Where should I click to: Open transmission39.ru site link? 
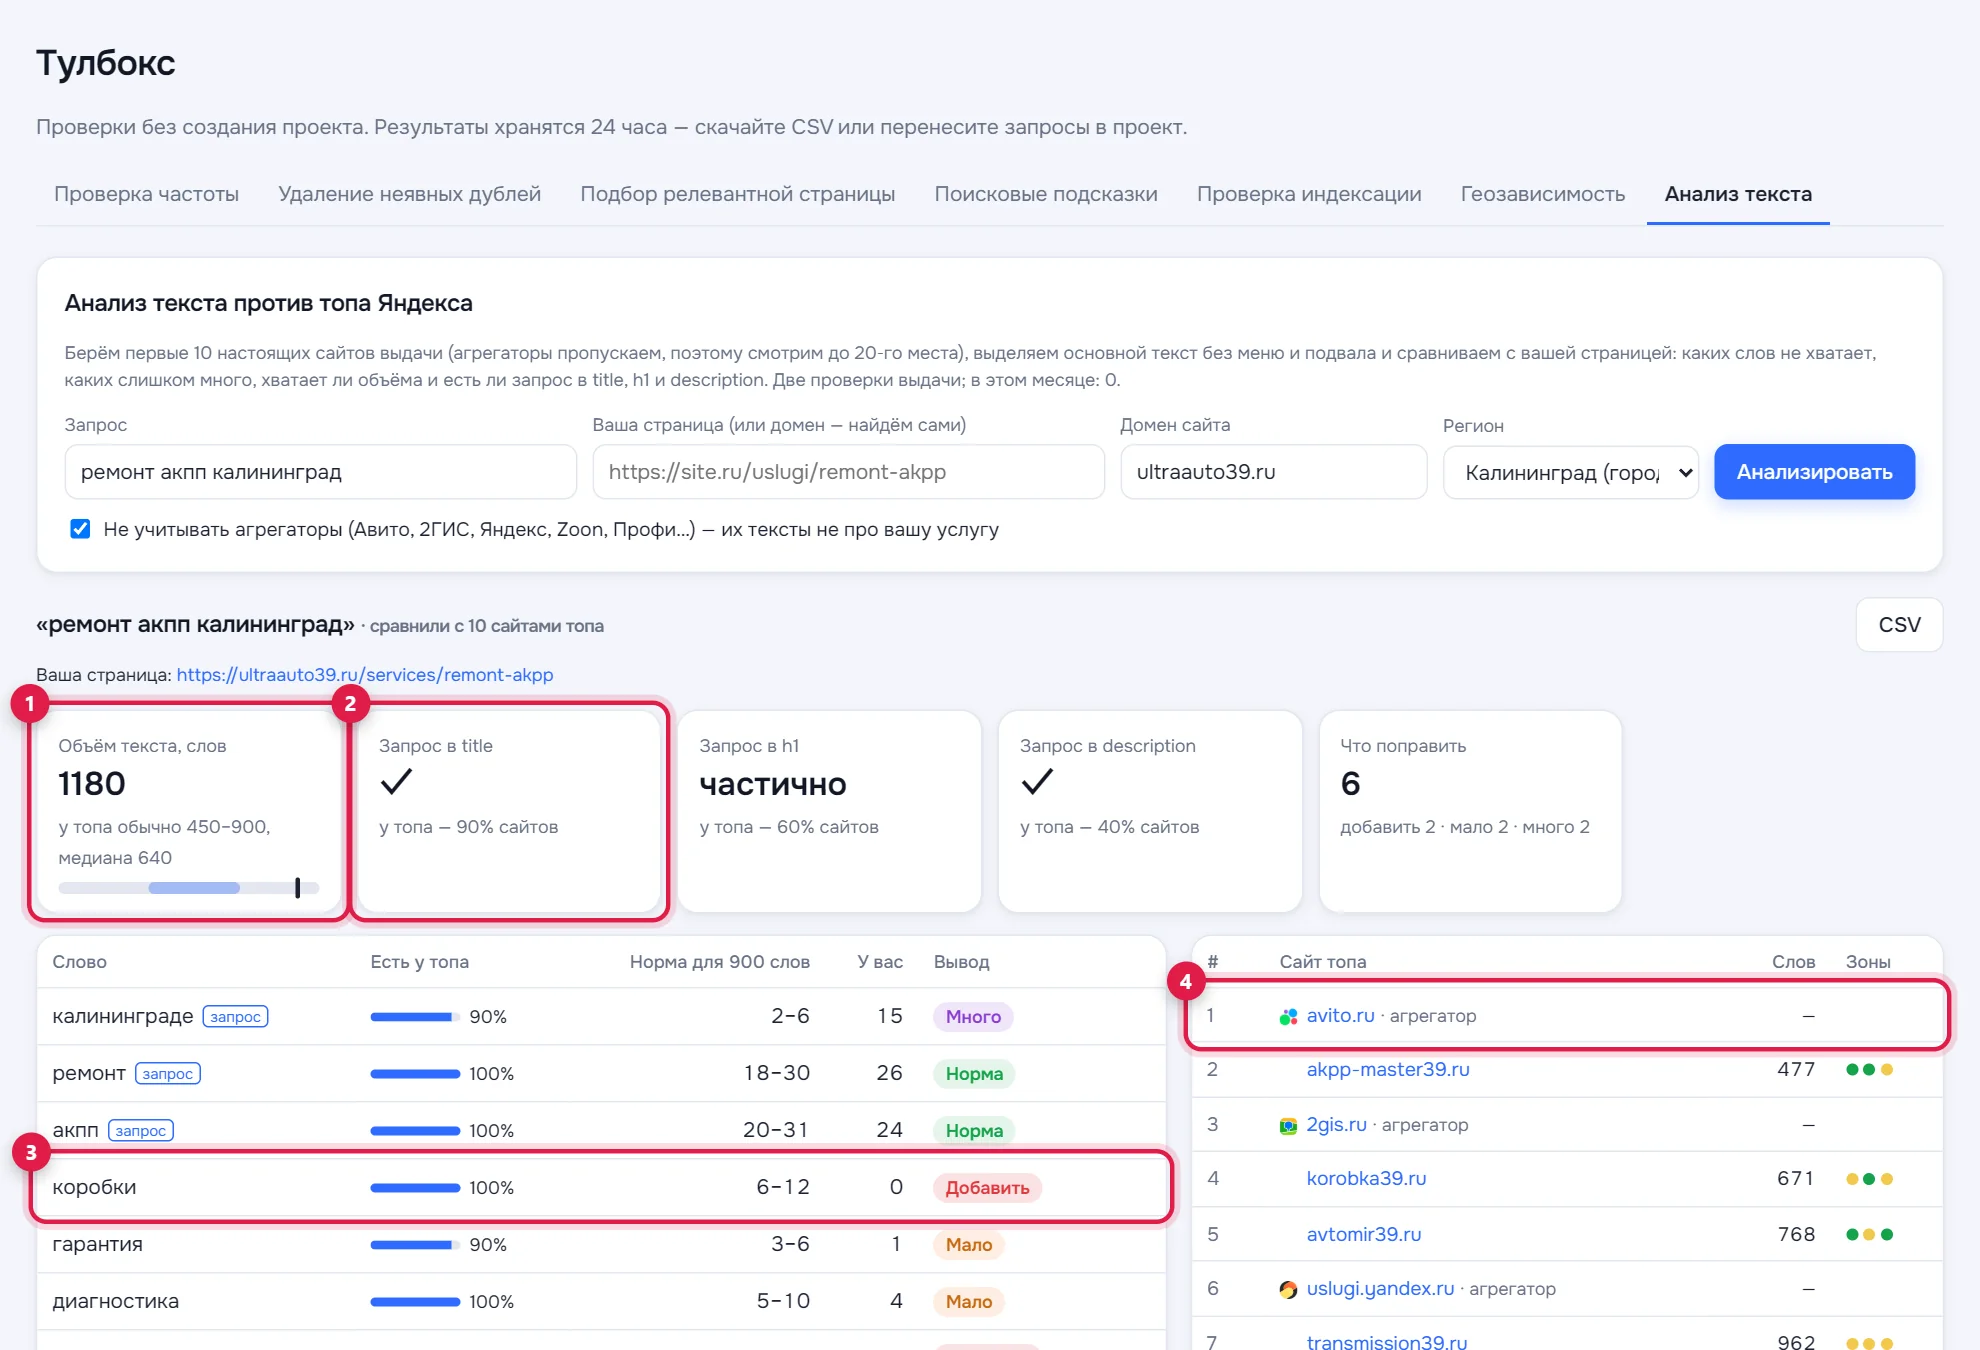click(1386, 1342)
